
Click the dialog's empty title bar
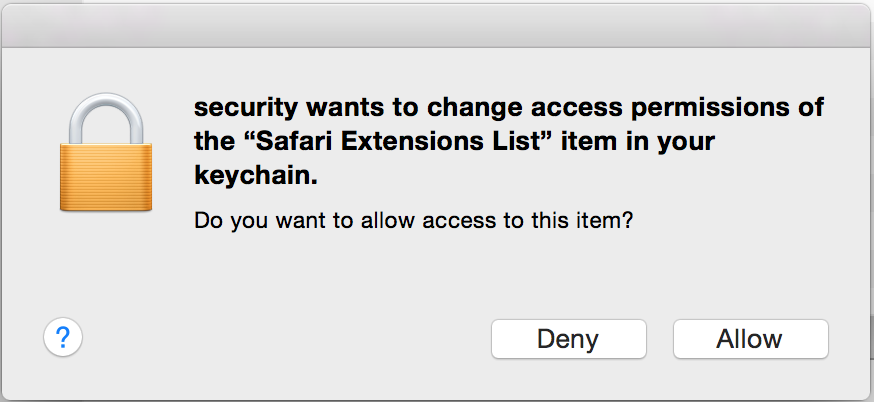point(437,26)
